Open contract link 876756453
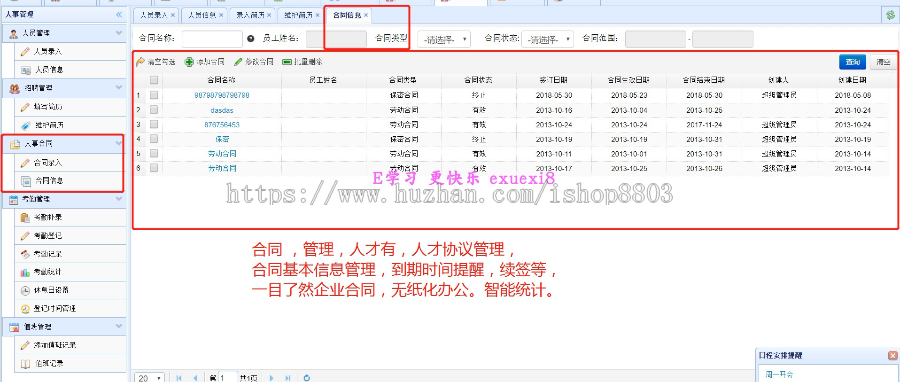 coord(222,124)
